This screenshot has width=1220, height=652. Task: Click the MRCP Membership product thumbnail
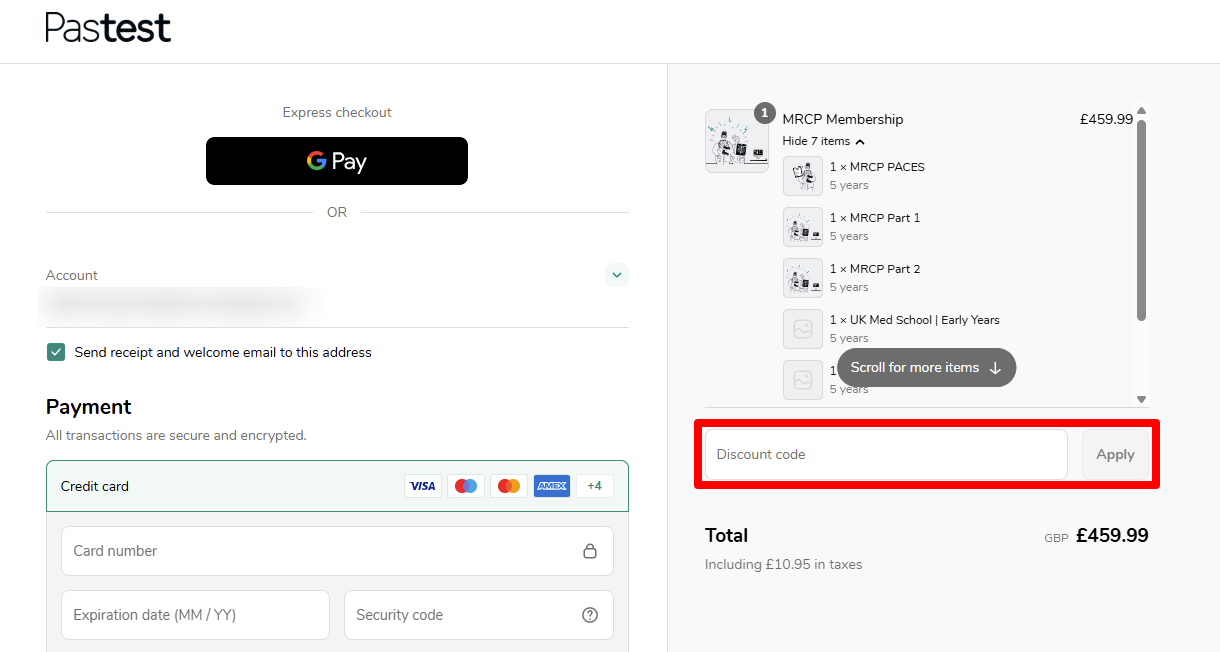coord(737,141)
